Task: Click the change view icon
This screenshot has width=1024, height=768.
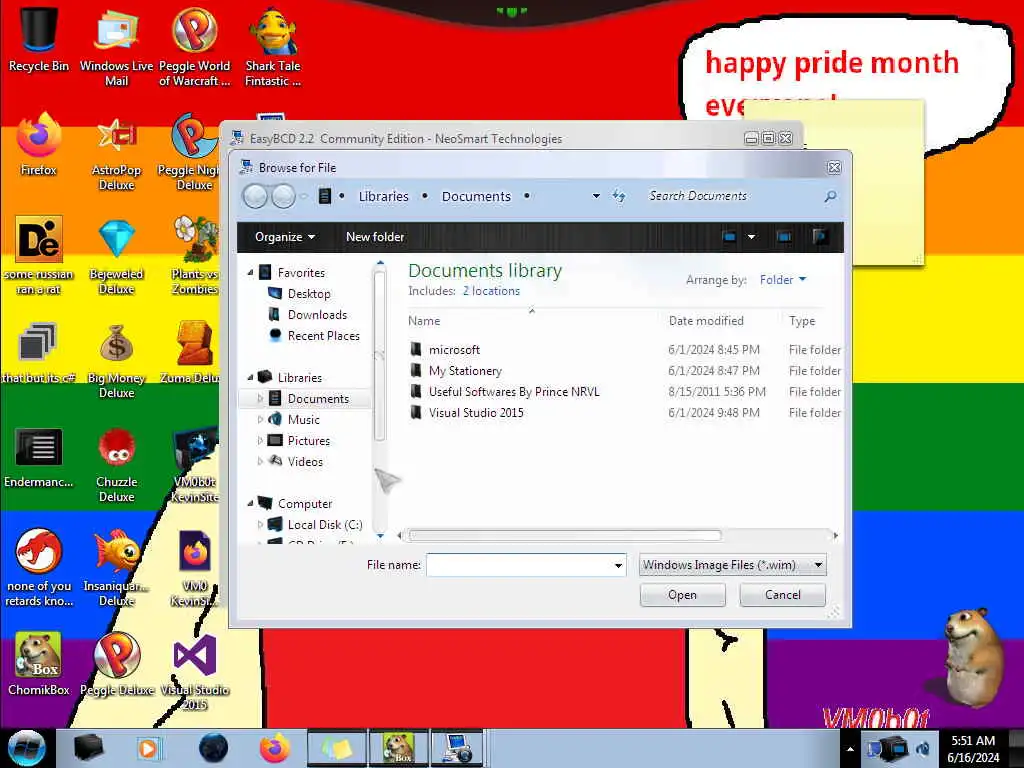Action: click(x=729, y=236)
